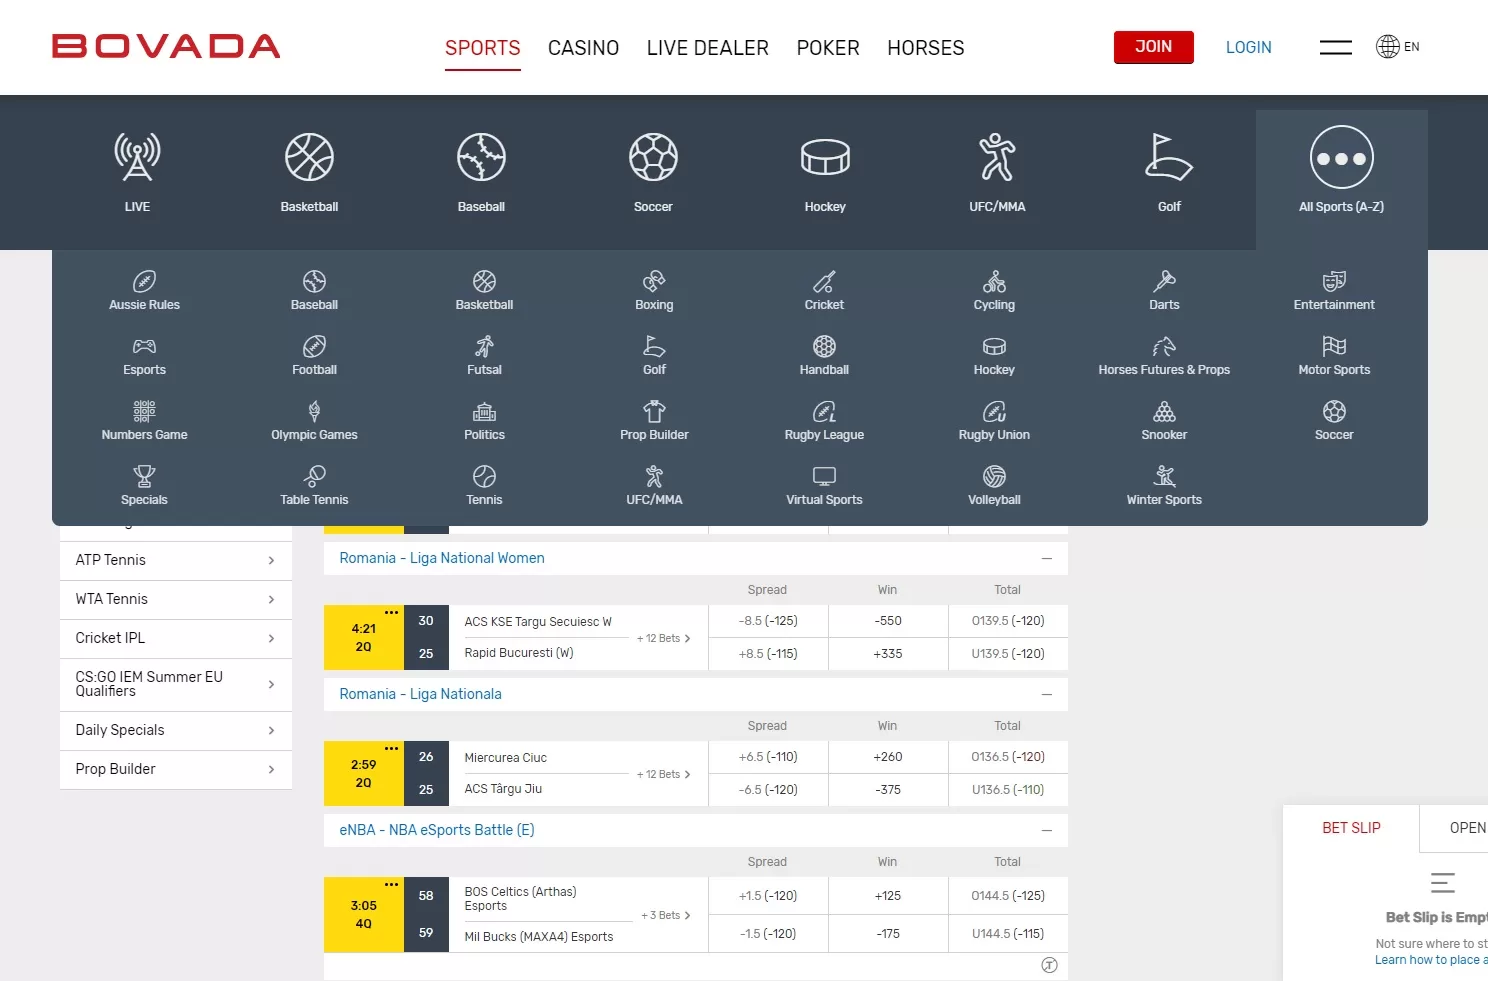Switch to BET SLIP tab
Image resolution: width=1488 pixels, height=981 pixels.
pos(1351,828)
